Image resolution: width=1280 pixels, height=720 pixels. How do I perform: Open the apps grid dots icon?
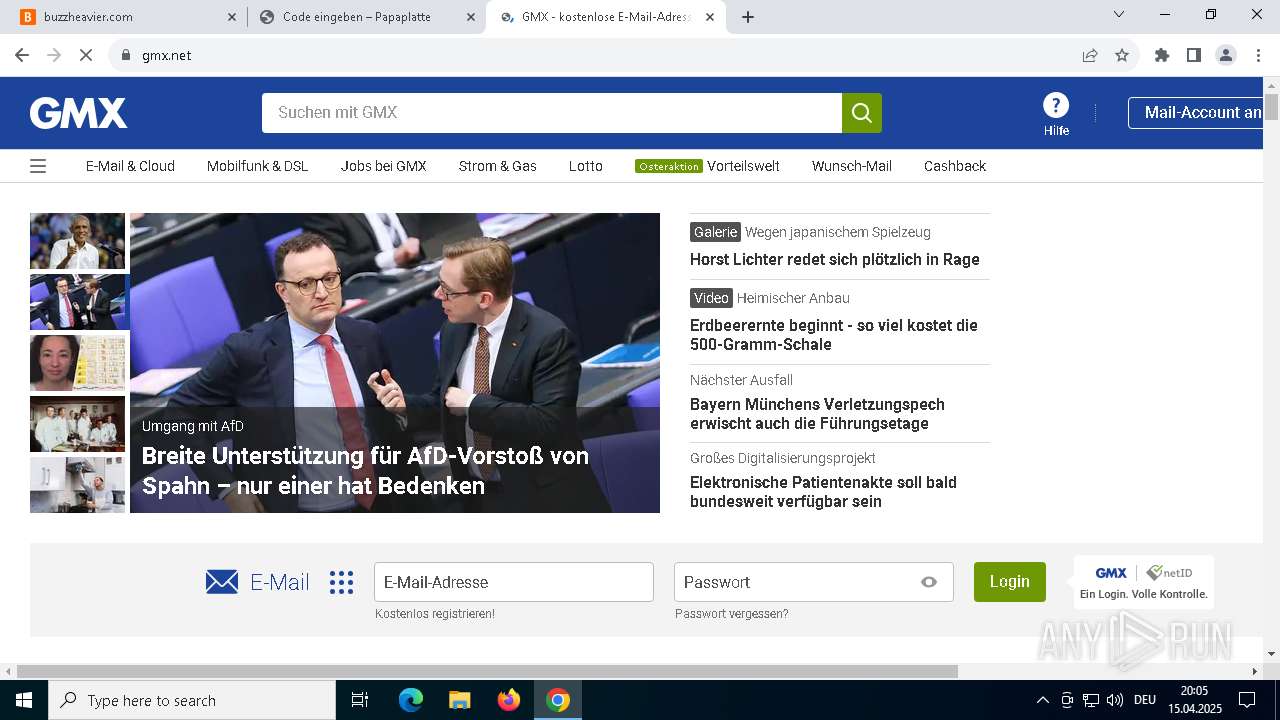[x=342, y=582]
